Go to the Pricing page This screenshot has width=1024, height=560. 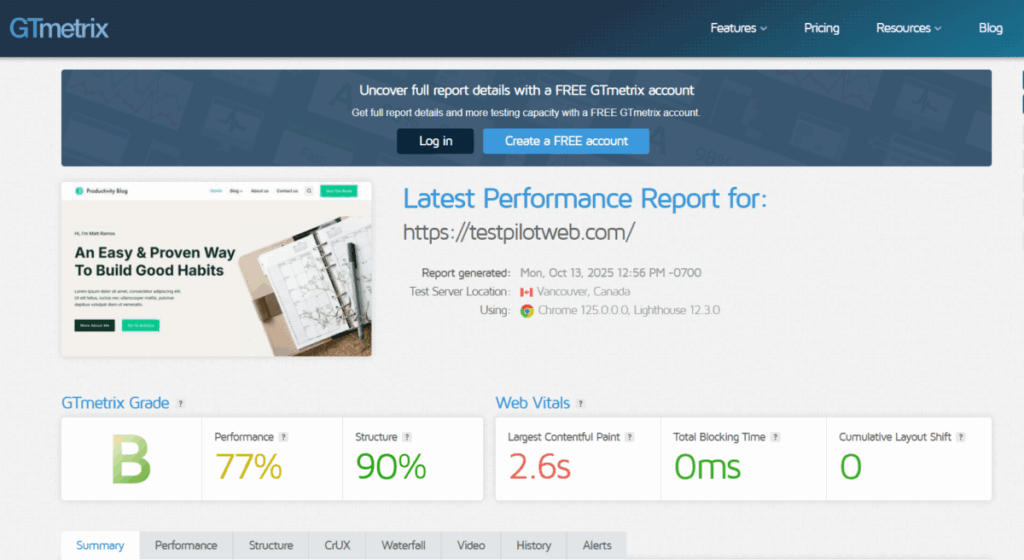(822, 28)
